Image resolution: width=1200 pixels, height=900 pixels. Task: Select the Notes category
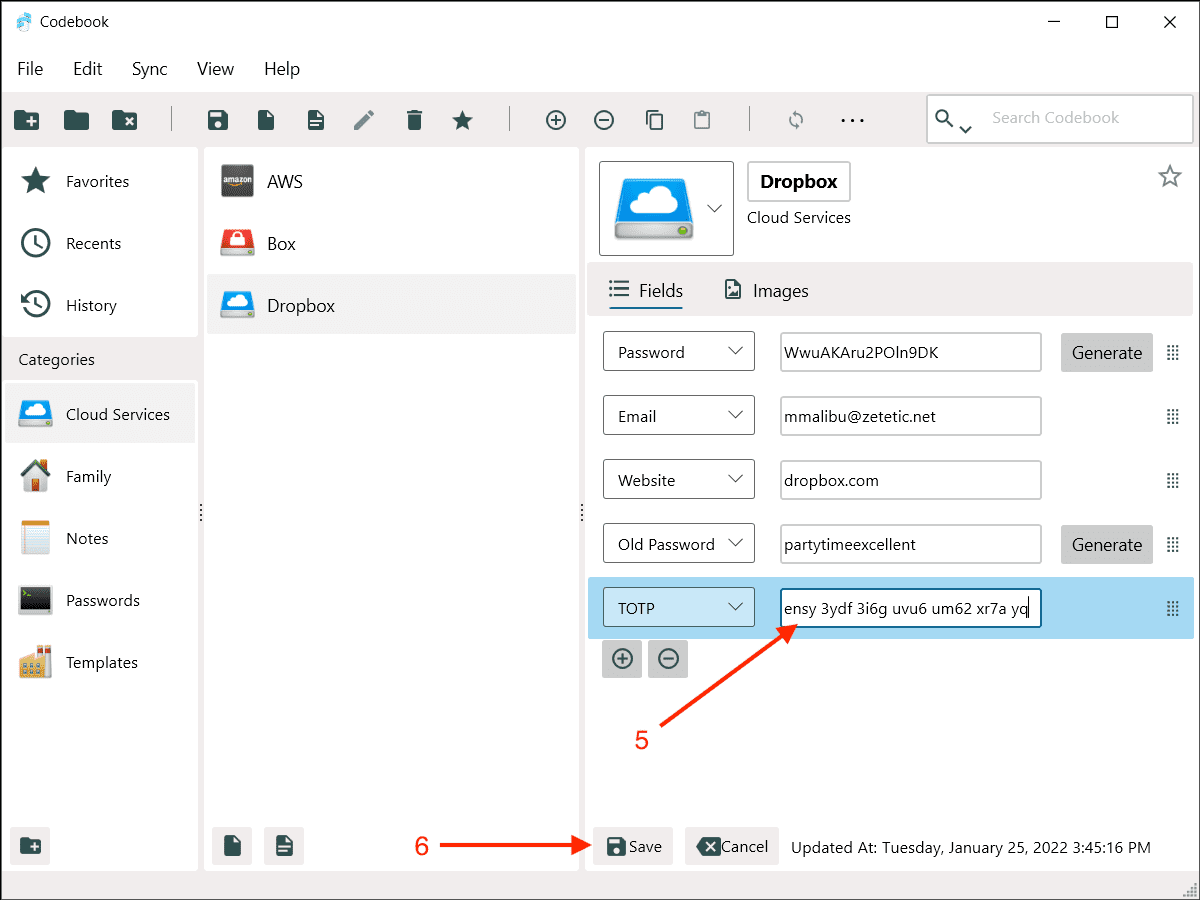point(100,538)
